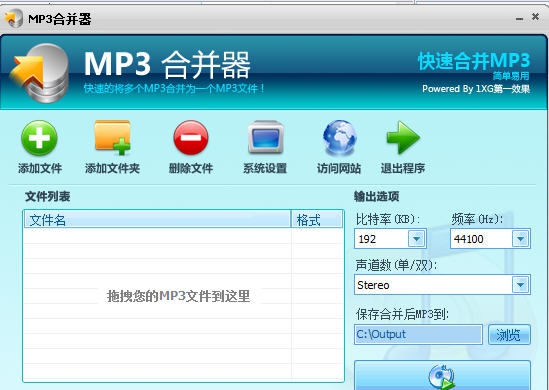Click the 文件名 column header
Viewport: 549px width, 390px height.
coord(157,220)
